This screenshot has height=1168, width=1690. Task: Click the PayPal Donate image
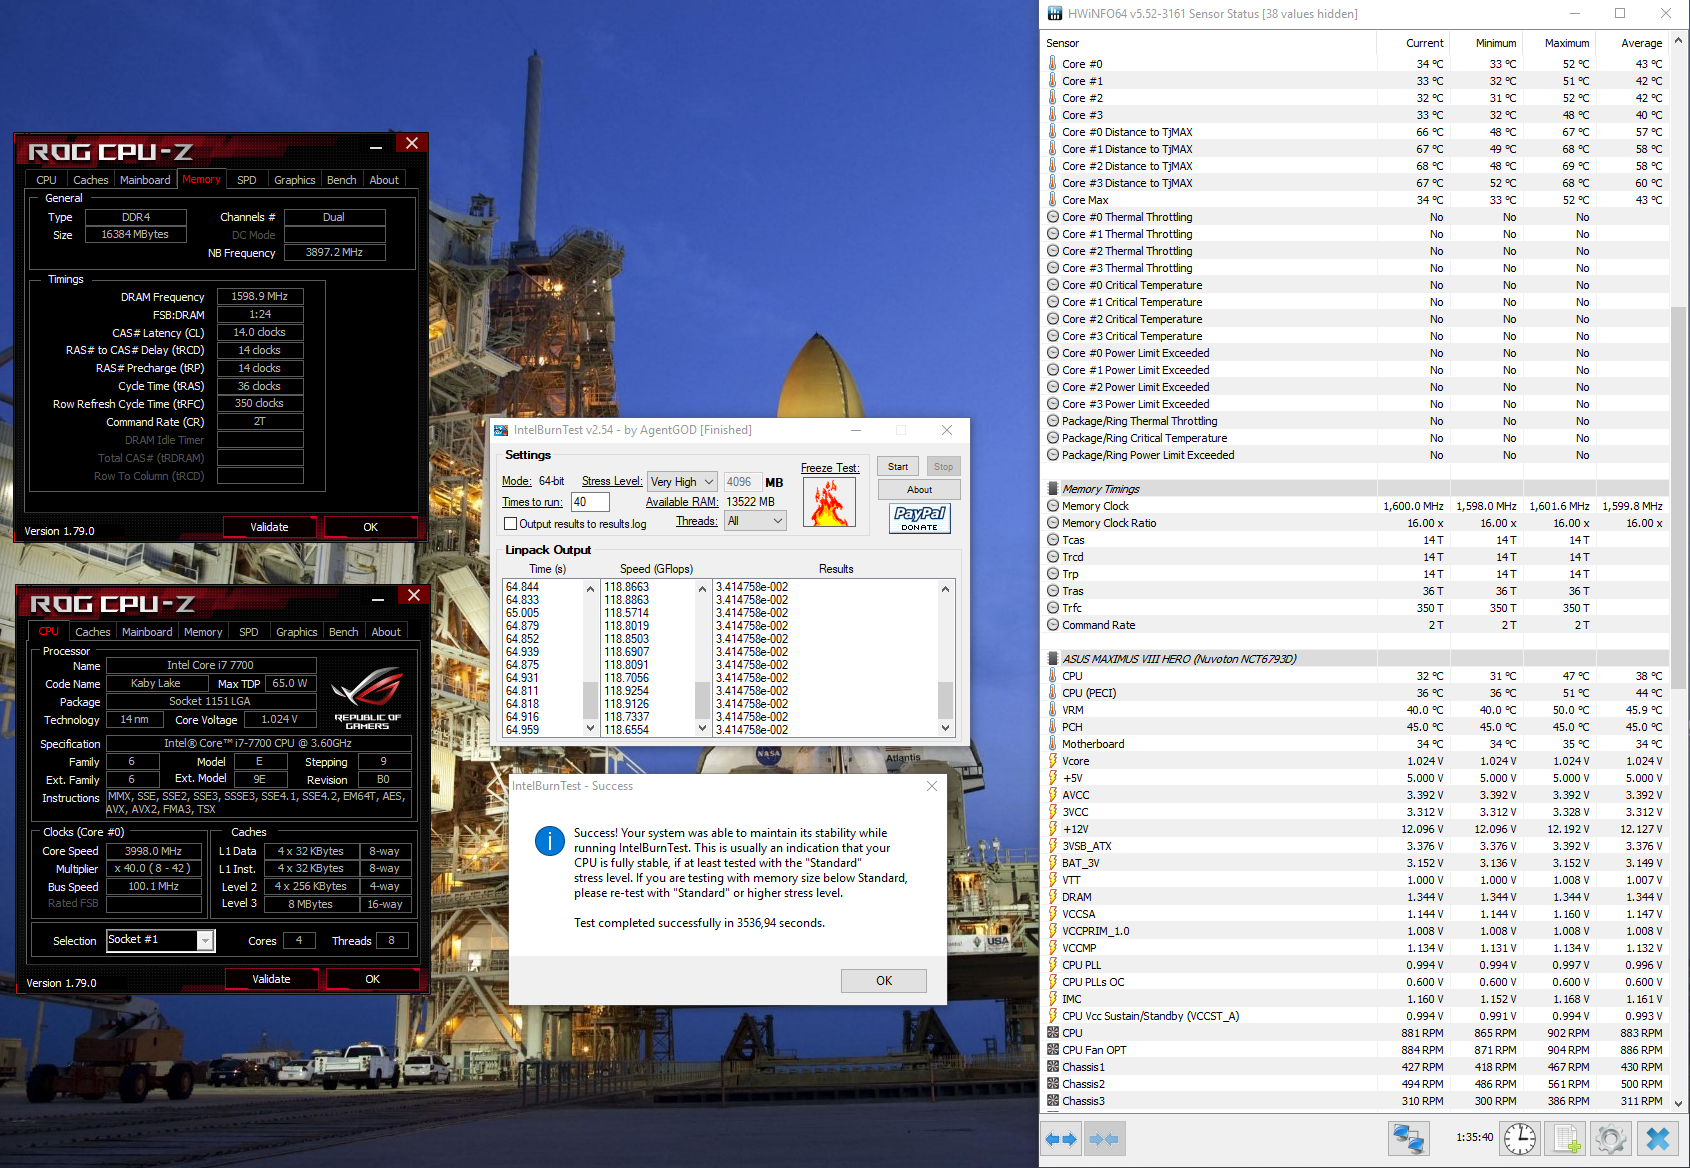click(x=920, y=518)
